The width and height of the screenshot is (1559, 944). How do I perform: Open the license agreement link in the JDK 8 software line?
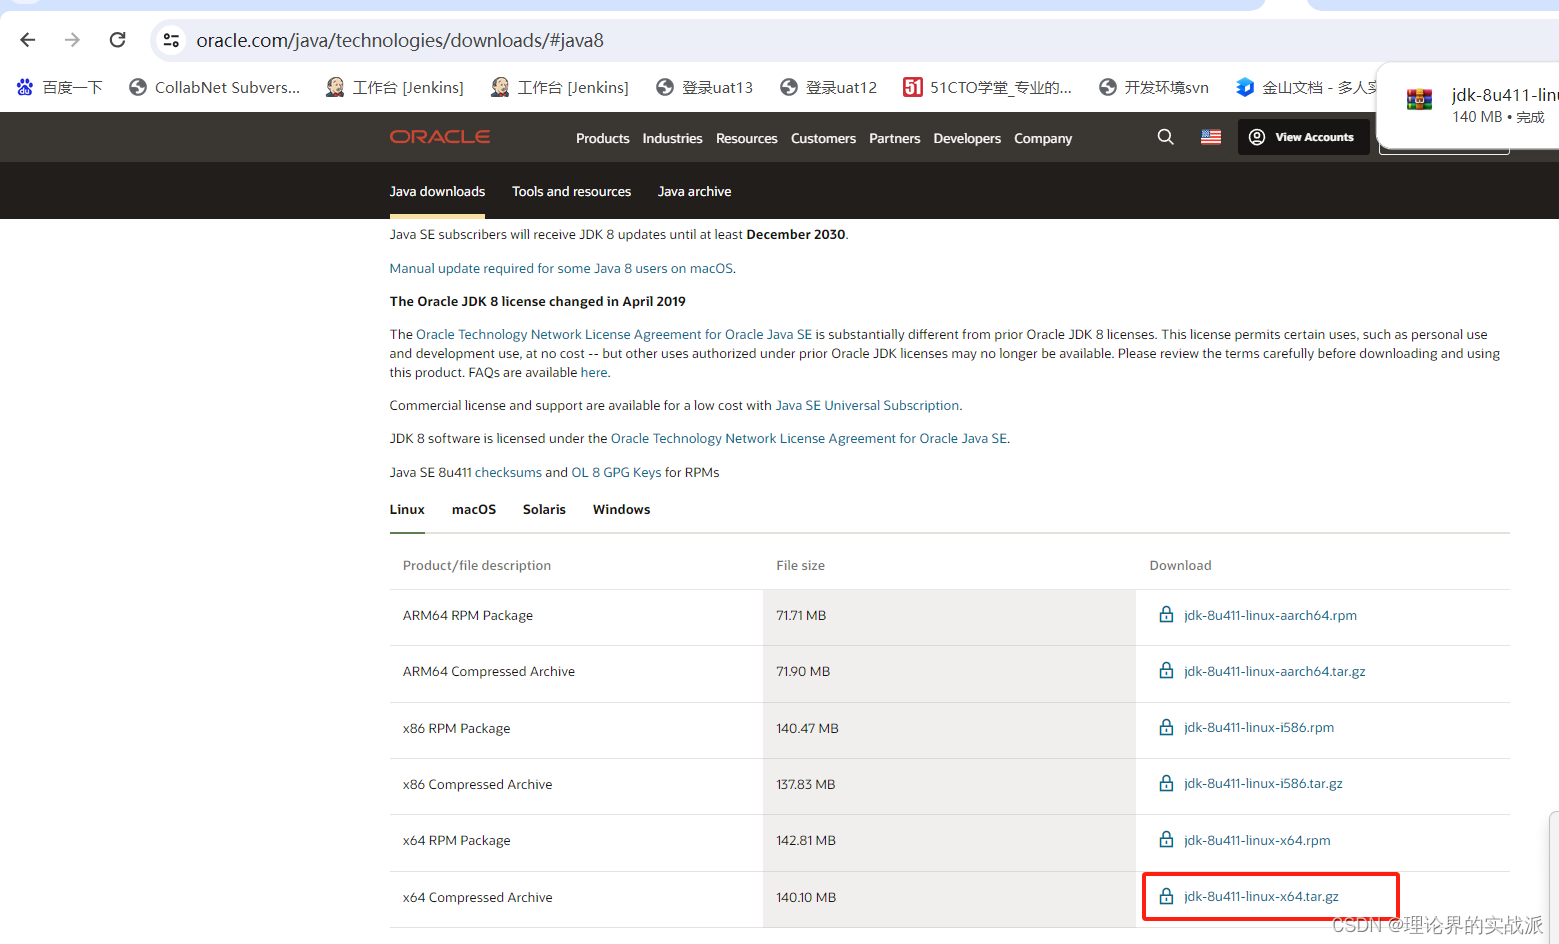pos(809,438)
